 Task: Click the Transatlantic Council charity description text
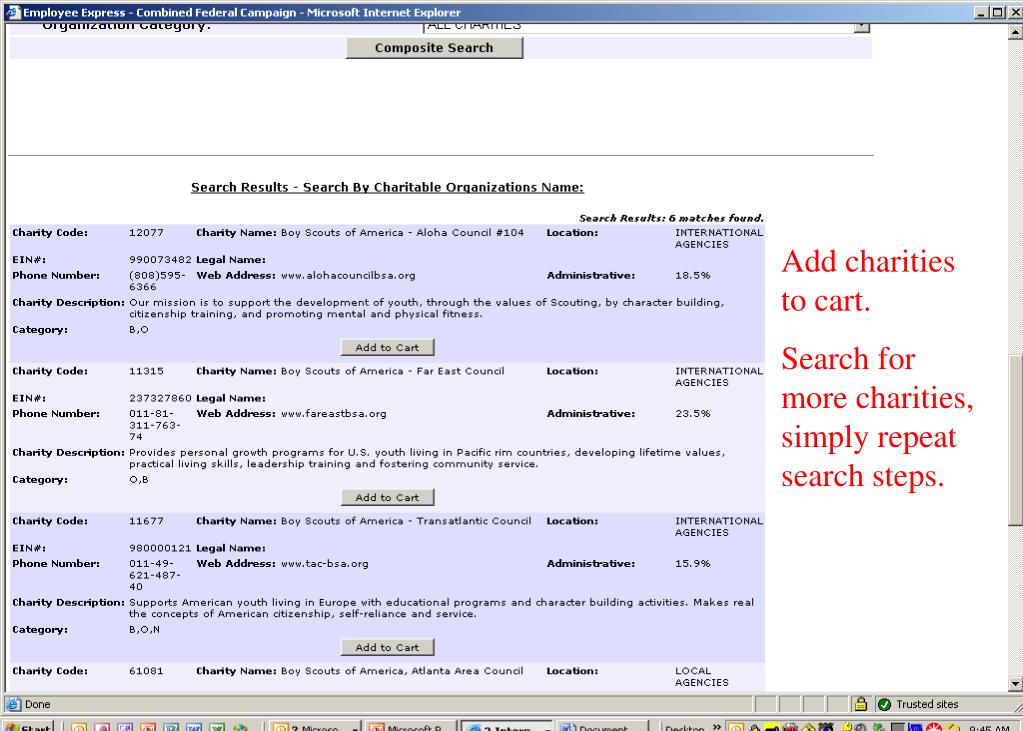point(441,608)
